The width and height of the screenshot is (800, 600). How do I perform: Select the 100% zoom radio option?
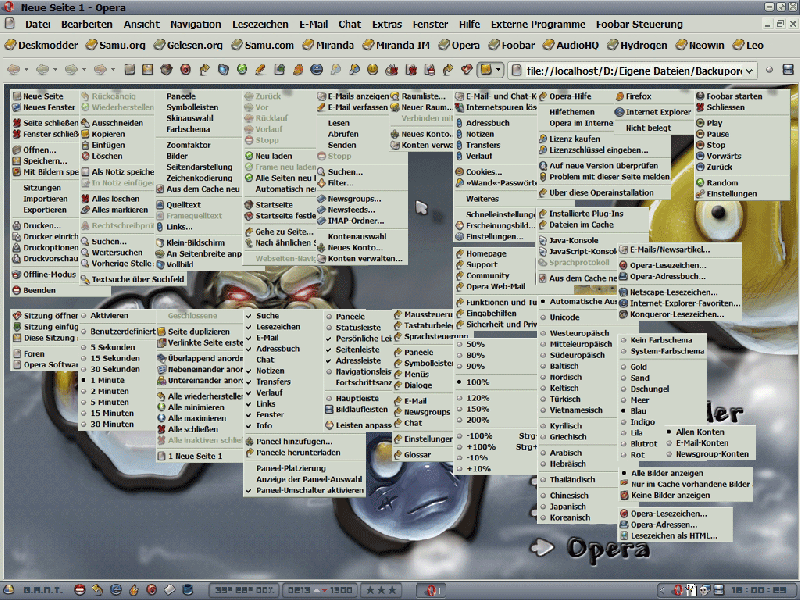tap(473, 382)
